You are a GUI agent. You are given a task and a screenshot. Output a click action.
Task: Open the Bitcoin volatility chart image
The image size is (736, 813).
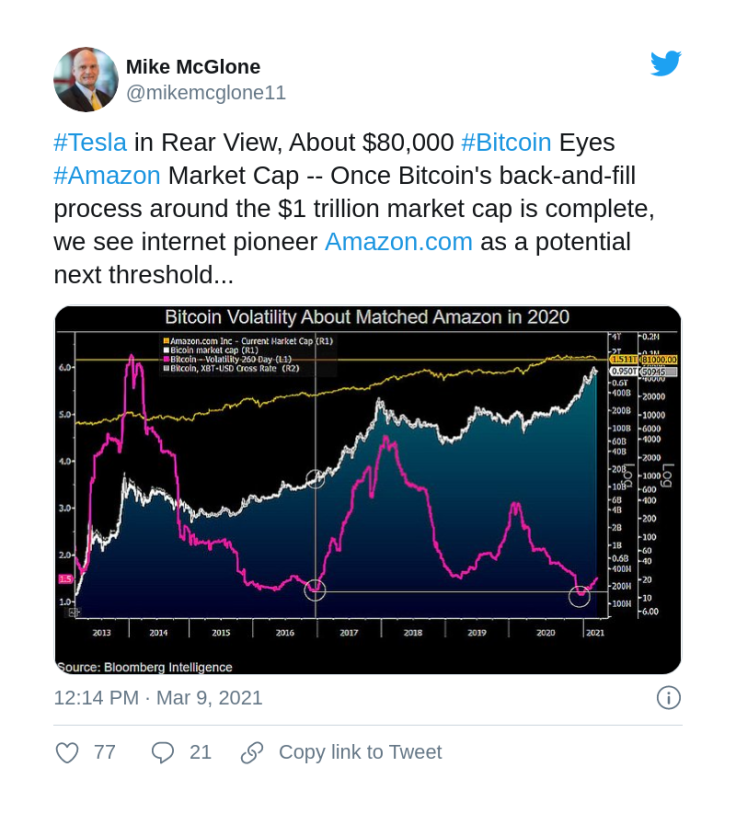pyautogui.click(x=368, y=490)
